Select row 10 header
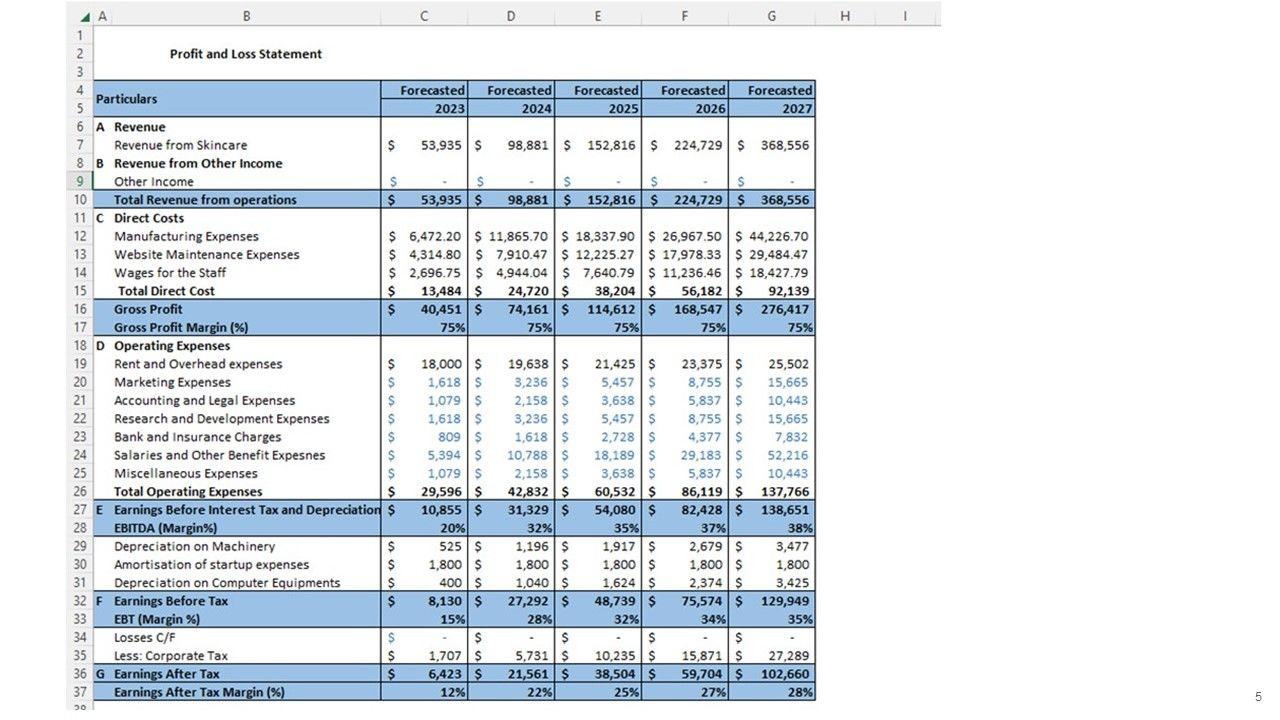Screen dimensions: 1280x720 79,200
